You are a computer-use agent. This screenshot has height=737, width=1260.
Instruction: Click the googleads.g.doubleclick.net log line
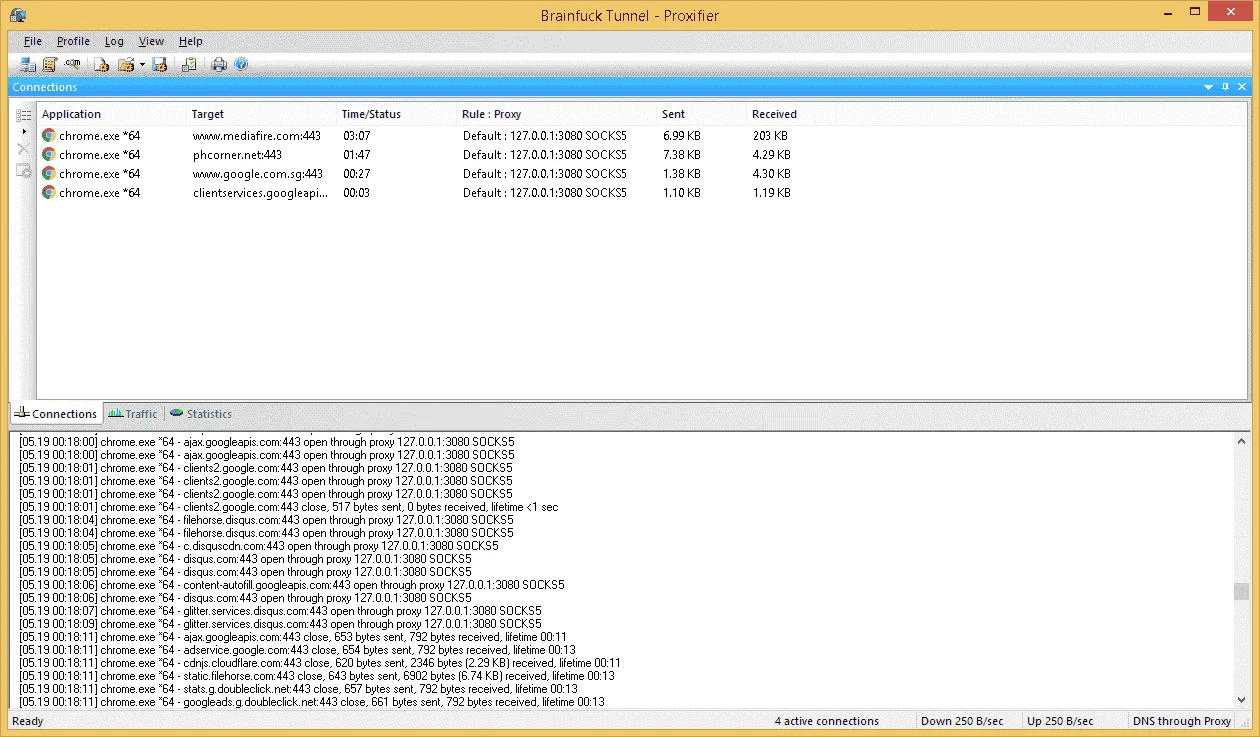[x=312, y=702]
